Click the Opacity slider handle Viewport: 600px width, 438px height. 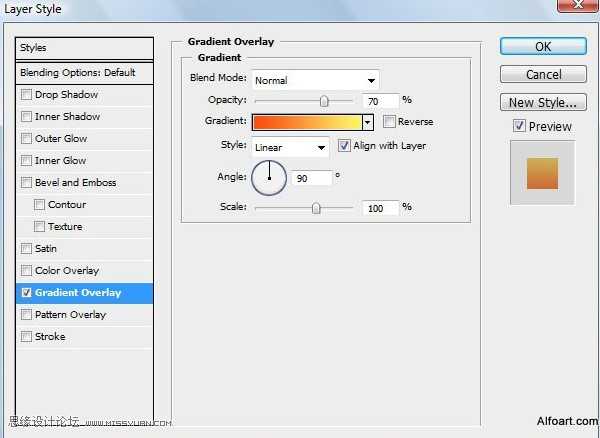(x=324, y=100)
